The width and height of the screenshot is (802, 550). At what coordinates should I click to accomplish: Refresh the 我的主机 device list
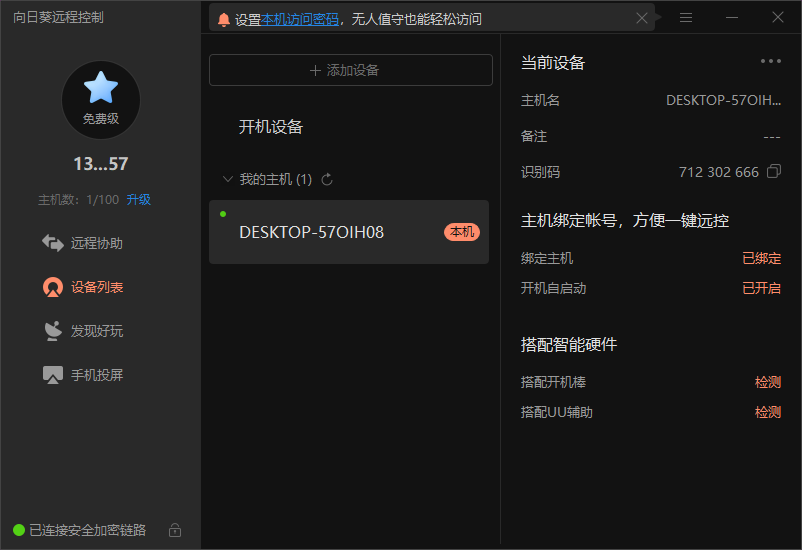327,180
